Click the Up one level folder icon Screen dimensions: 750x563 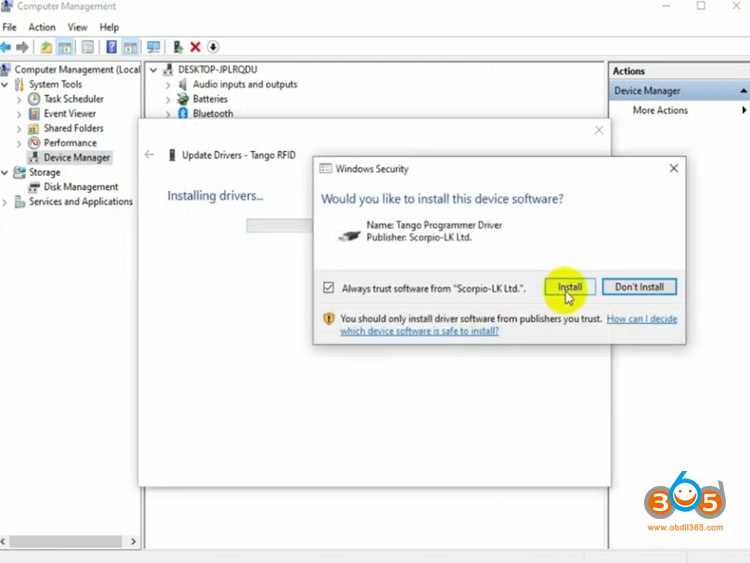(x=46, y=47)
